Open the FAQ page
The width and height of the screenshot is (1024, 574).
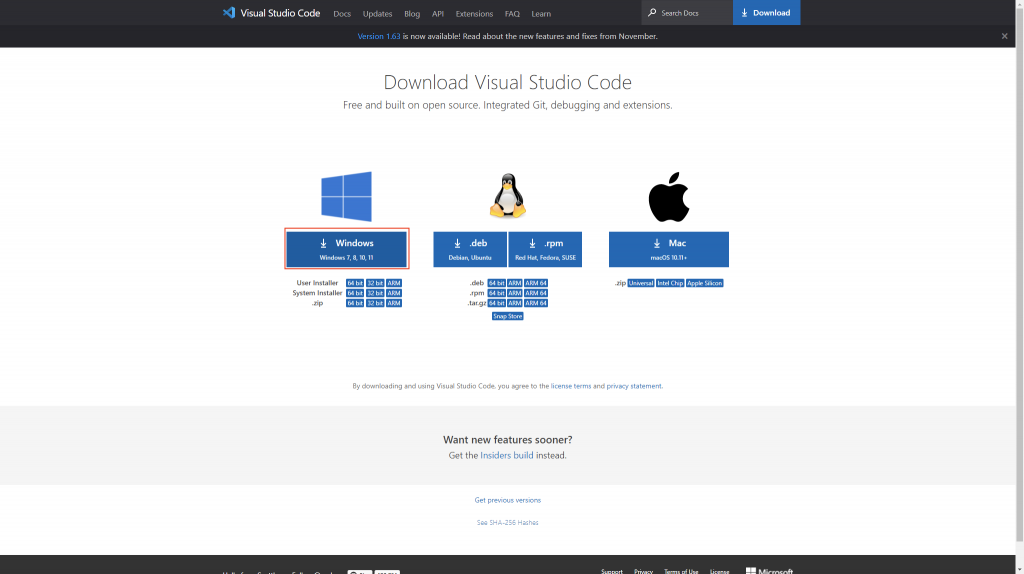[512, 14]
